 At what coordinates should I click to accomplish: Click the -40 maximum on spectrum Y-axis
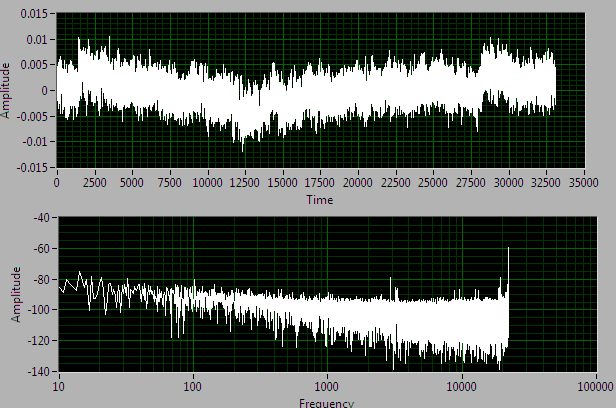point(41,217)
